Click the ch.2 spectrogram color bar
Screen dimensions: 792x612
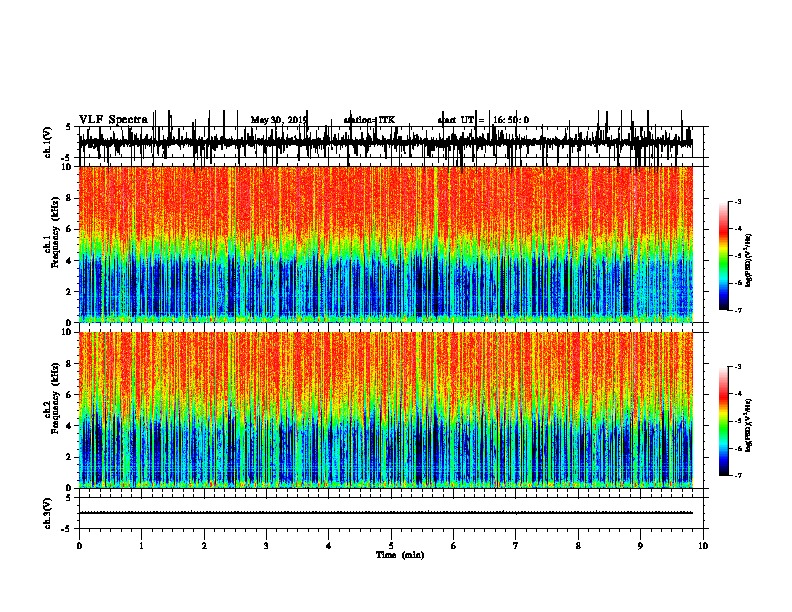(724, 421)
